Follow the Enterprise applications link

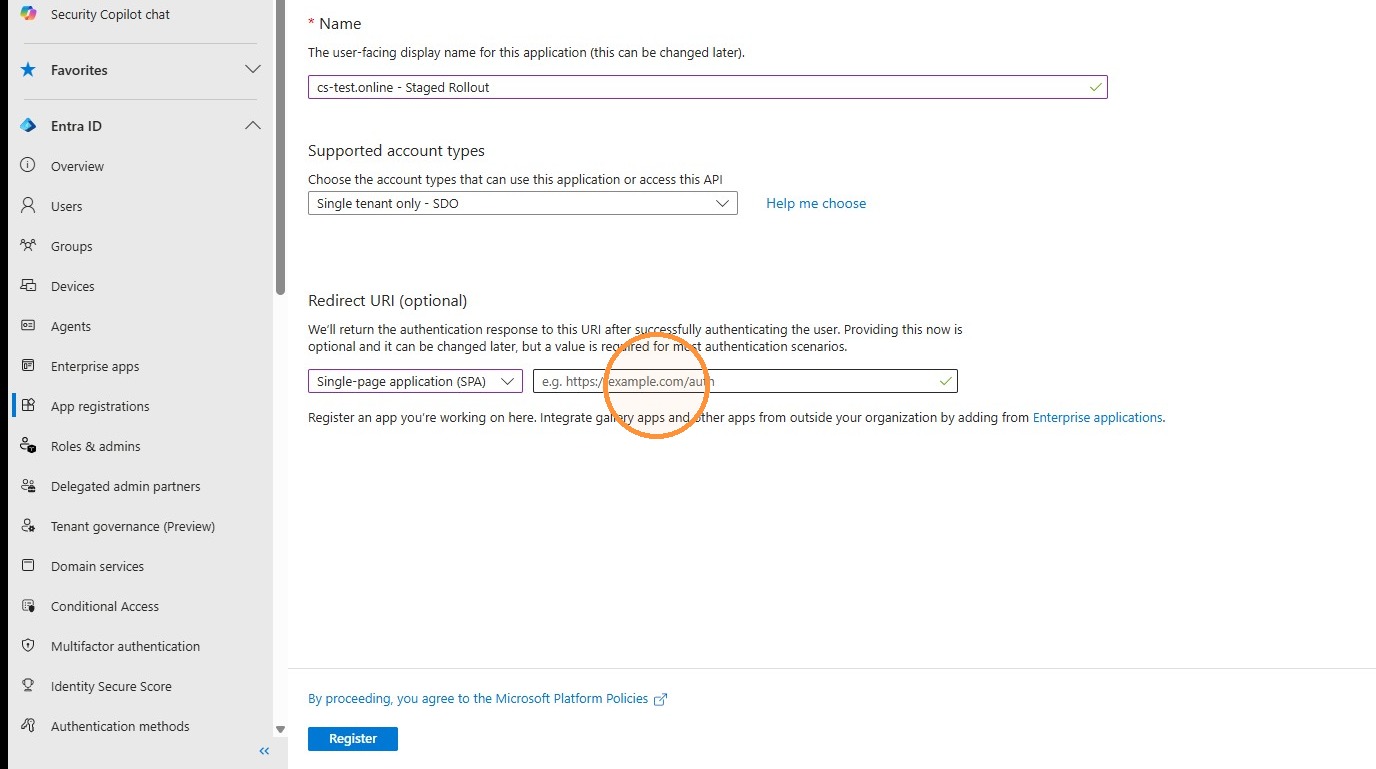coord(1097,418)
